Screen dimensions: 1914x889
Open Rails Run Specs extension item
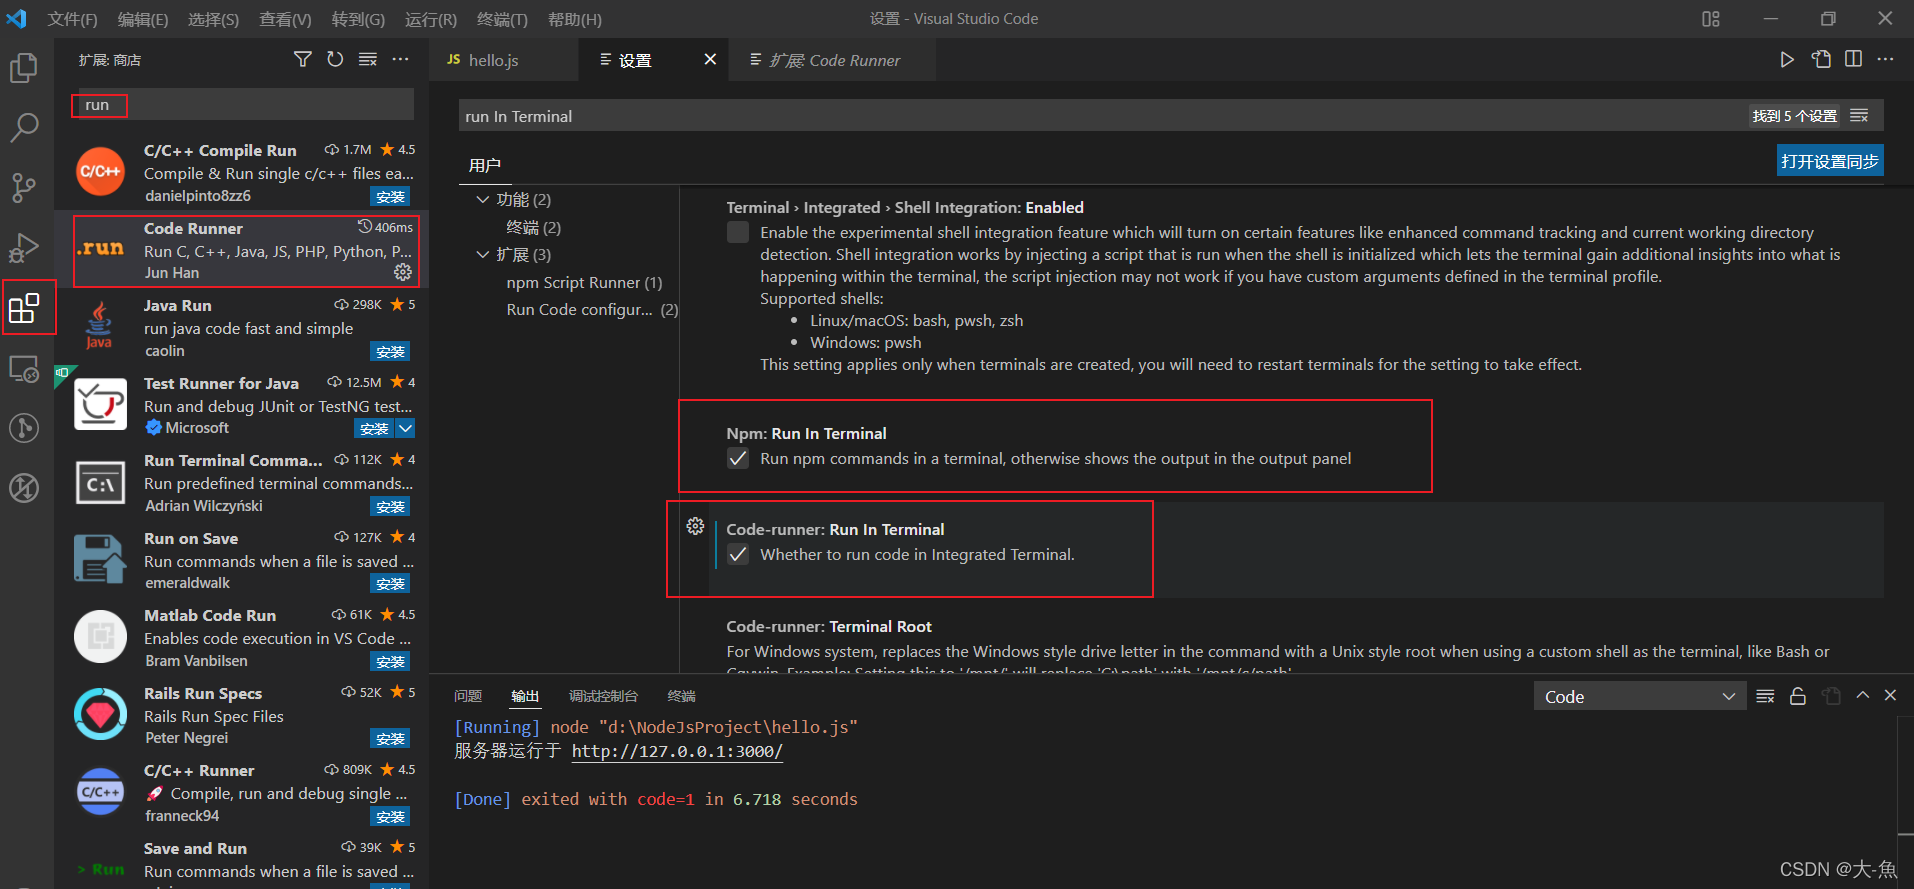click(x=242, y=715)
